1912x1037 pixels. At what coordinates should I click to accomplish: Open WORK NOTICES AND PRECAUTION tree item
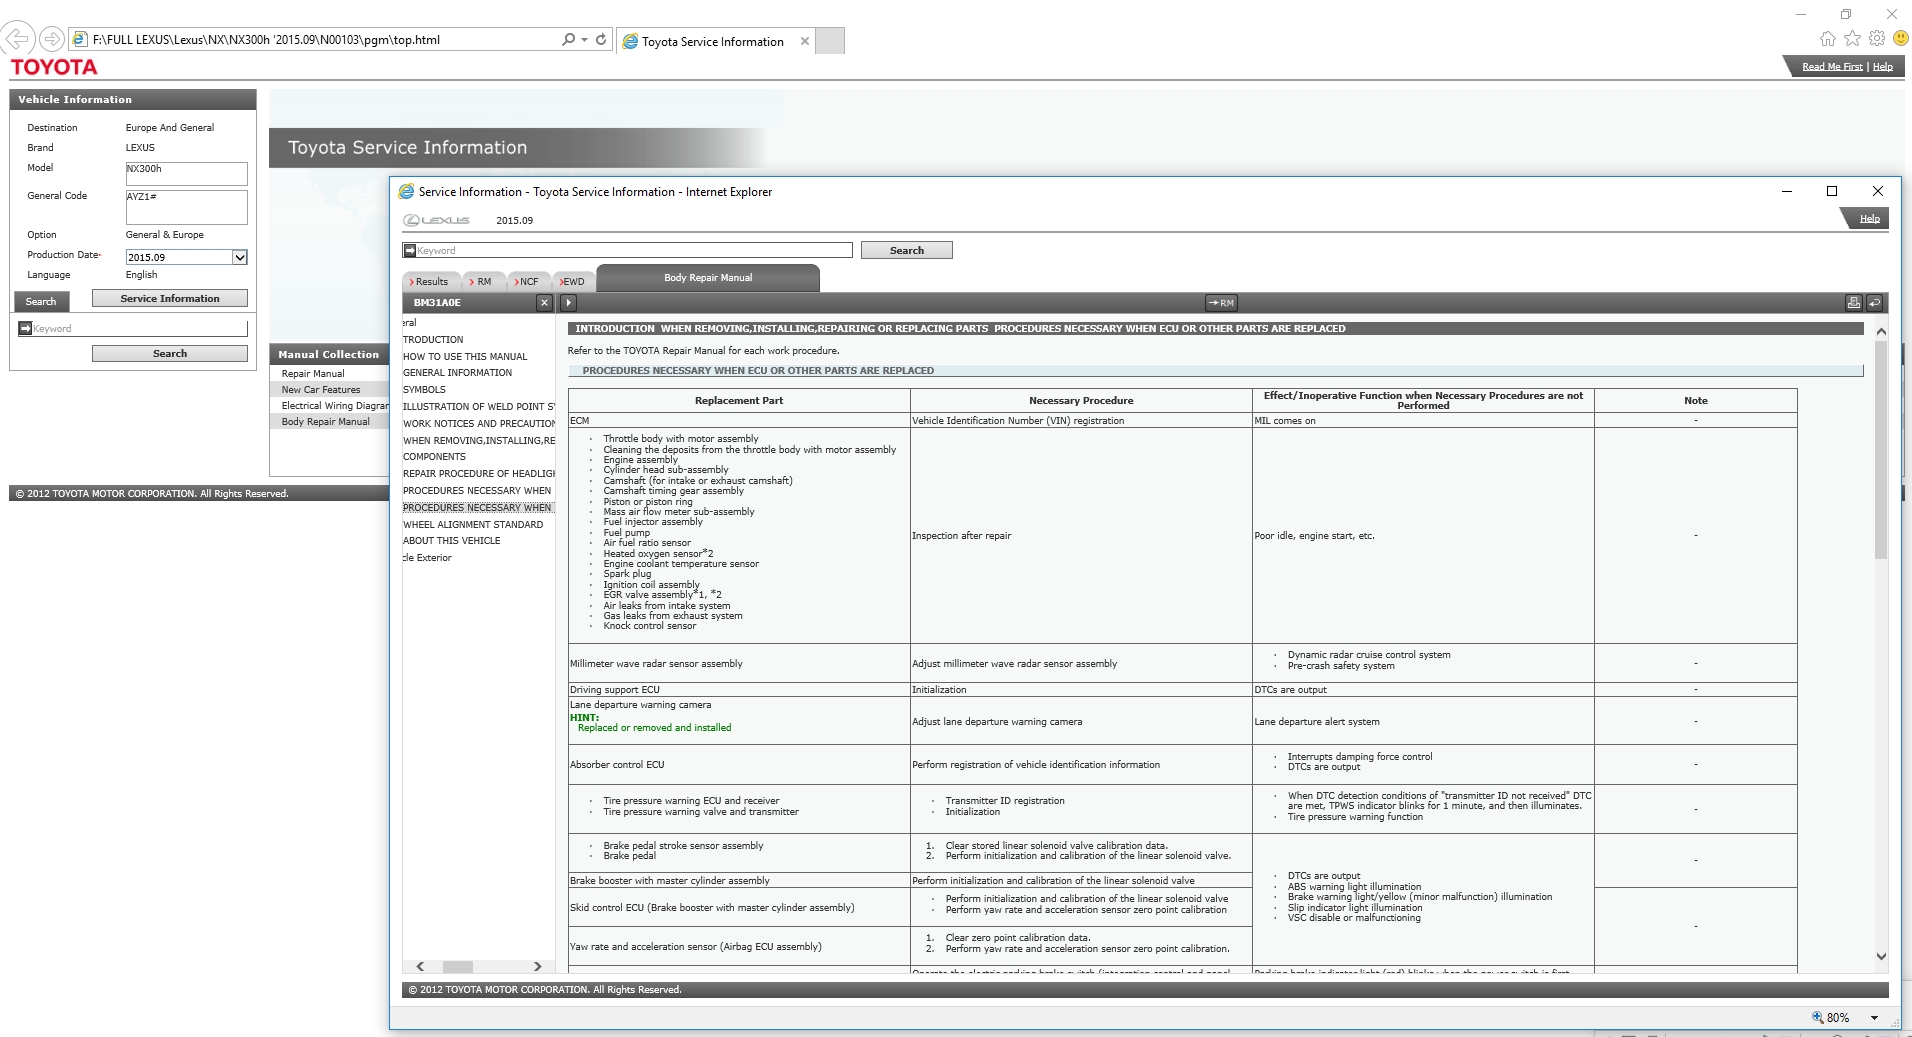tap(479, 424)
